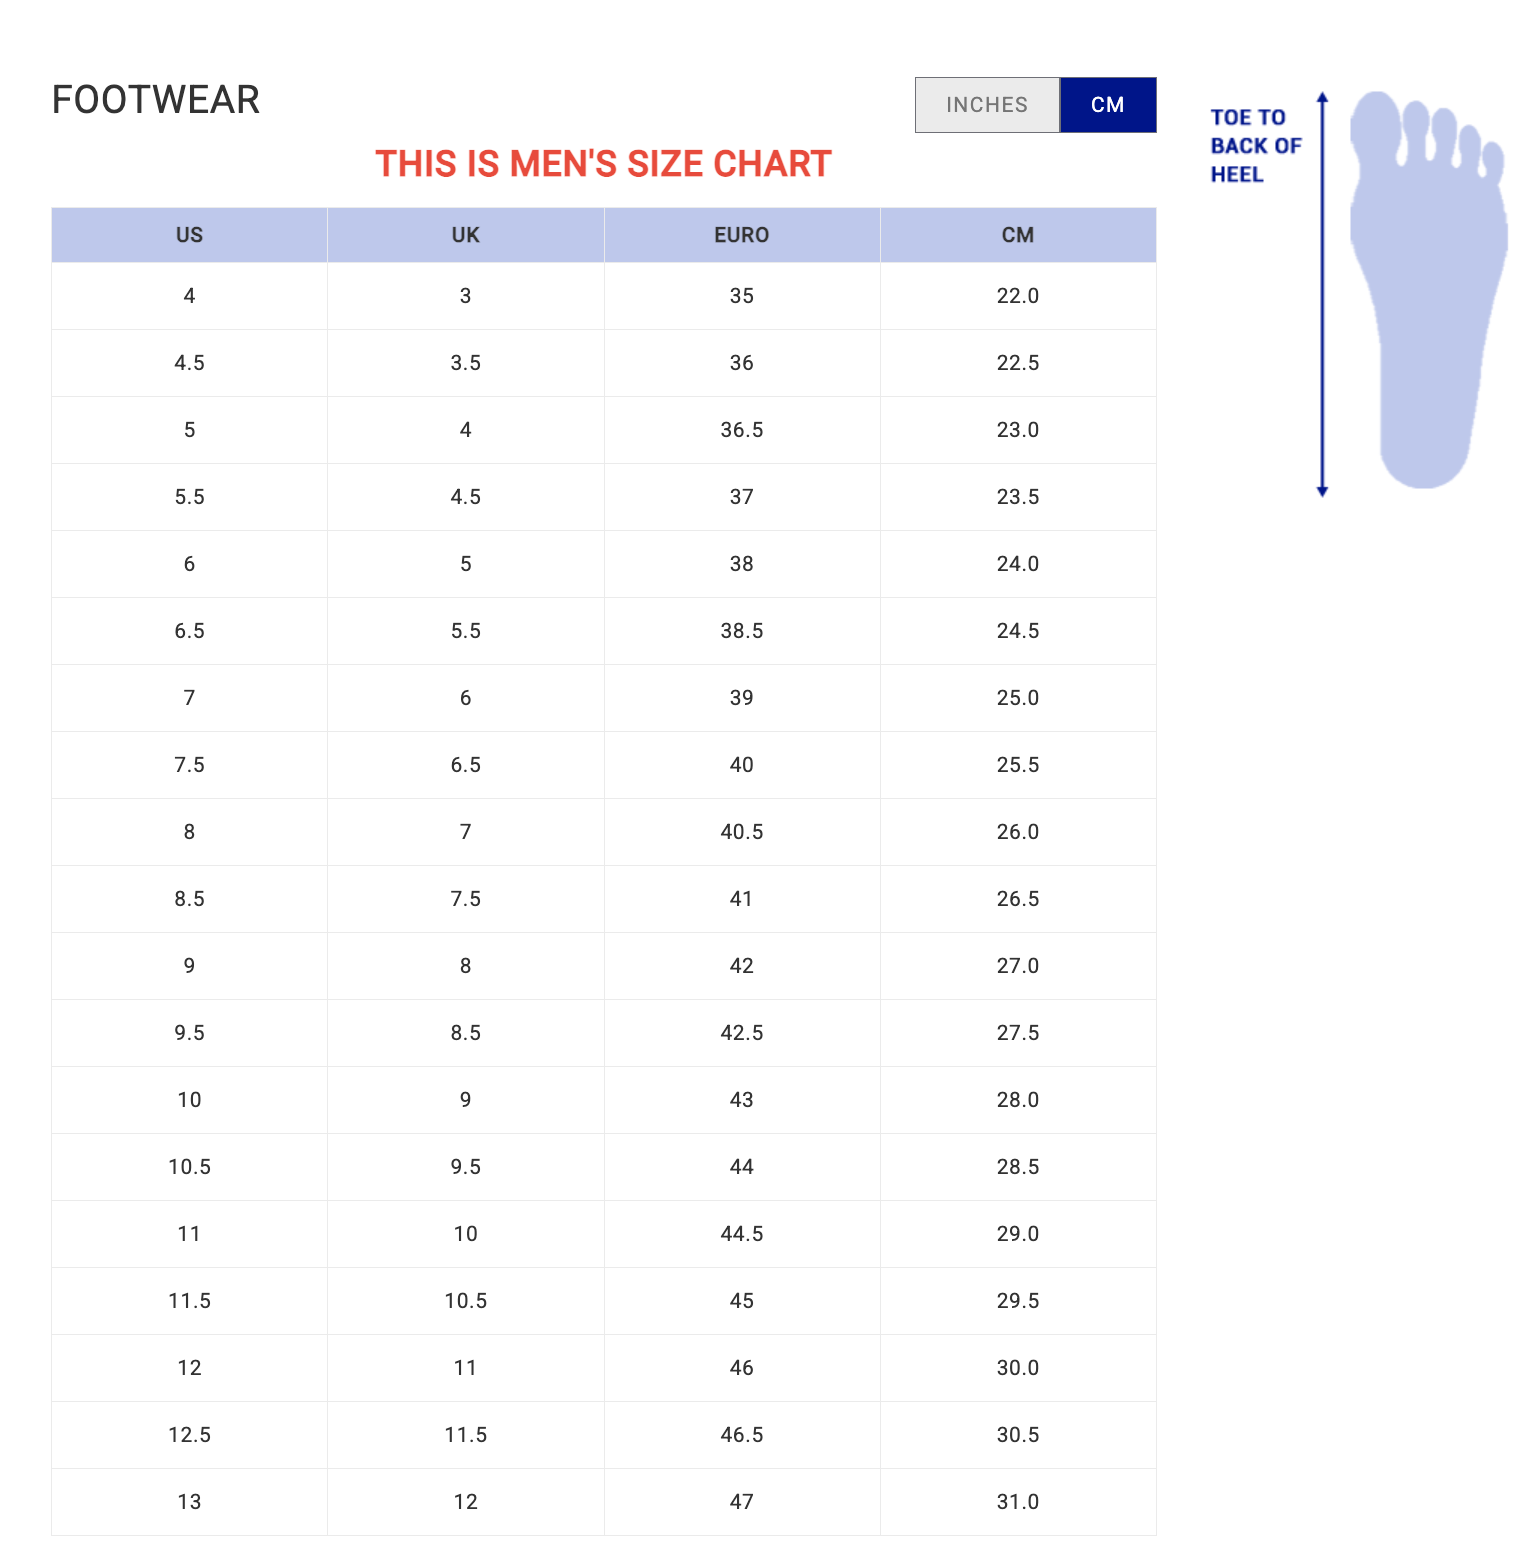
Task: Click the 31.0 CM cell
Action: [x=1017, y=1502]
